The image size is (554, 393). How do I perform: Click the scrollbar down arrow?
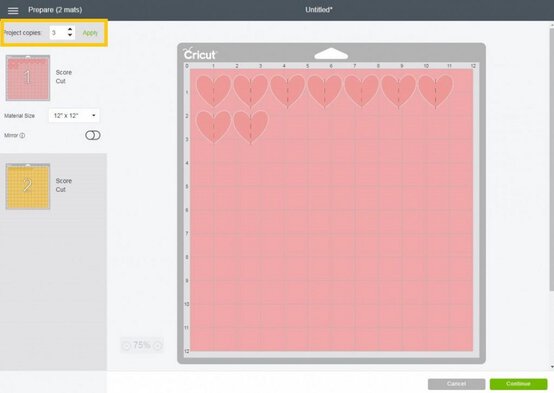click(x=552, y=367)
